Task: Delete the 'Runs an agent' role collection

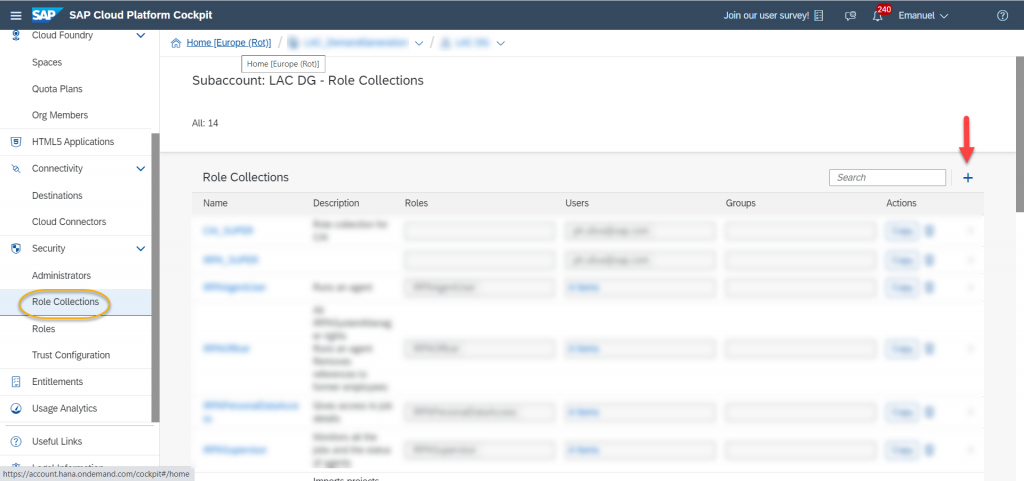Action: [929, 287]
